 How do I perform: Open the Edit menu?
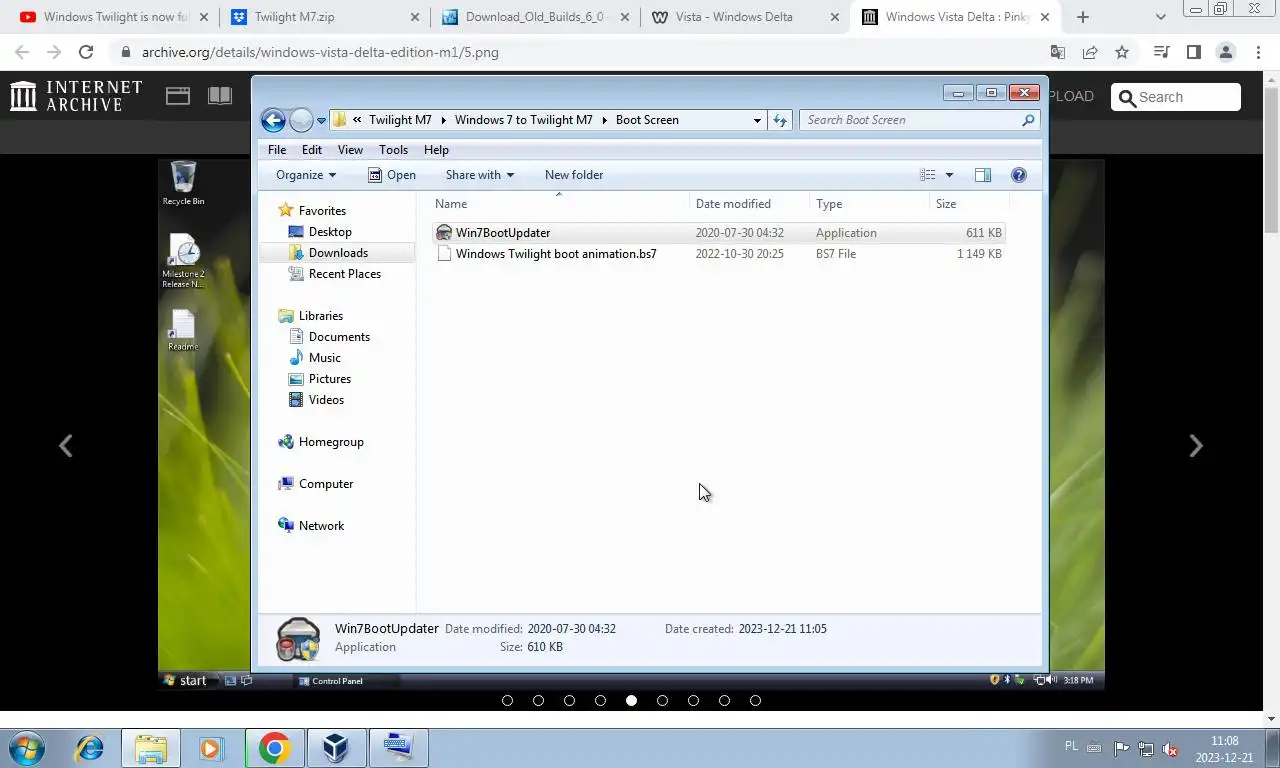tap(312, 150)
